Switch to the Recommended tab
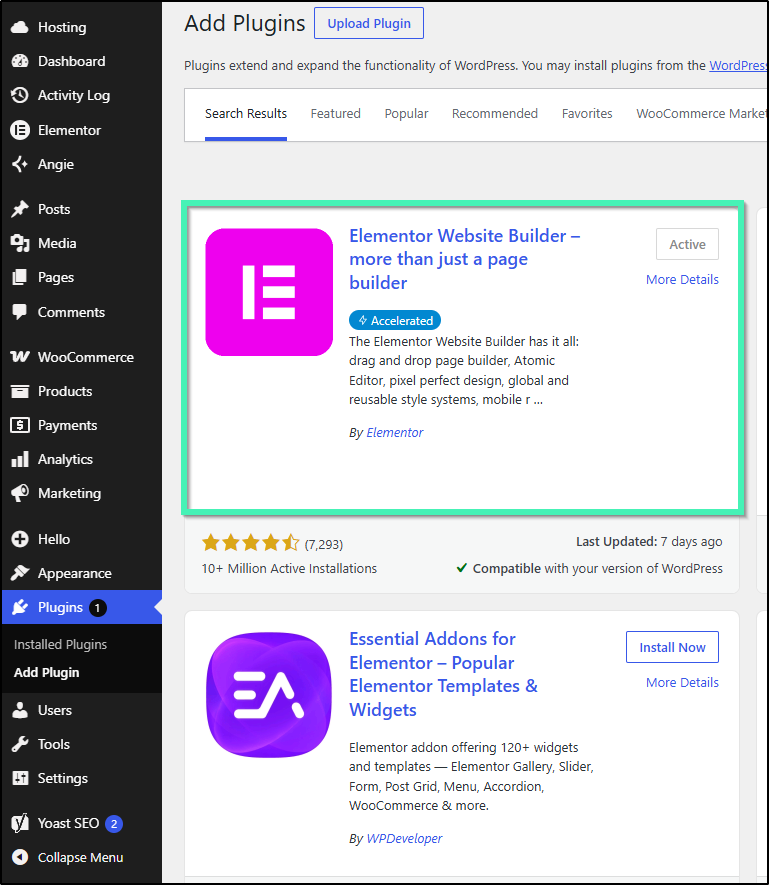This screenshot has width=769, height=885. tap(495, 113)
